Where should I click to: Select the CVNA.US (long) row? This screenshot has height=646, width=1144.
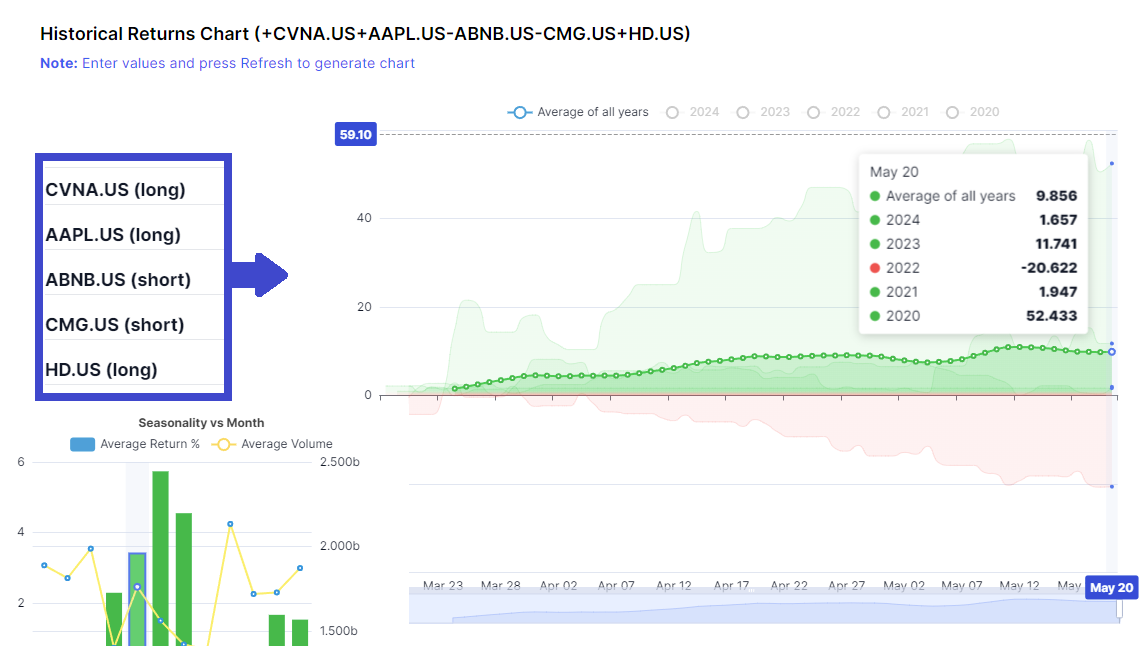[x=134, y=190]
